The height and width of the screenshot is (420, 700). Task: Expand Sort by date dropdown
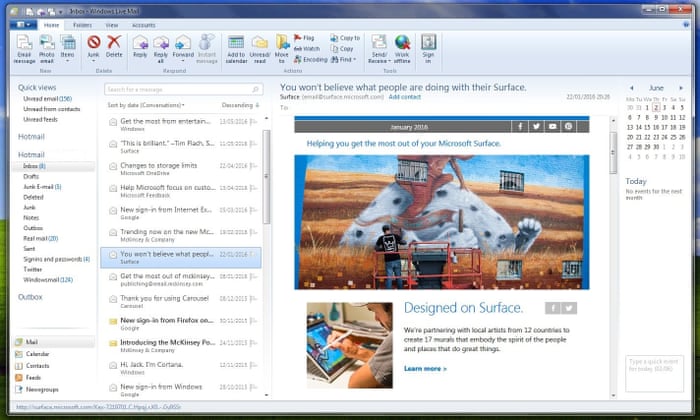146,104
